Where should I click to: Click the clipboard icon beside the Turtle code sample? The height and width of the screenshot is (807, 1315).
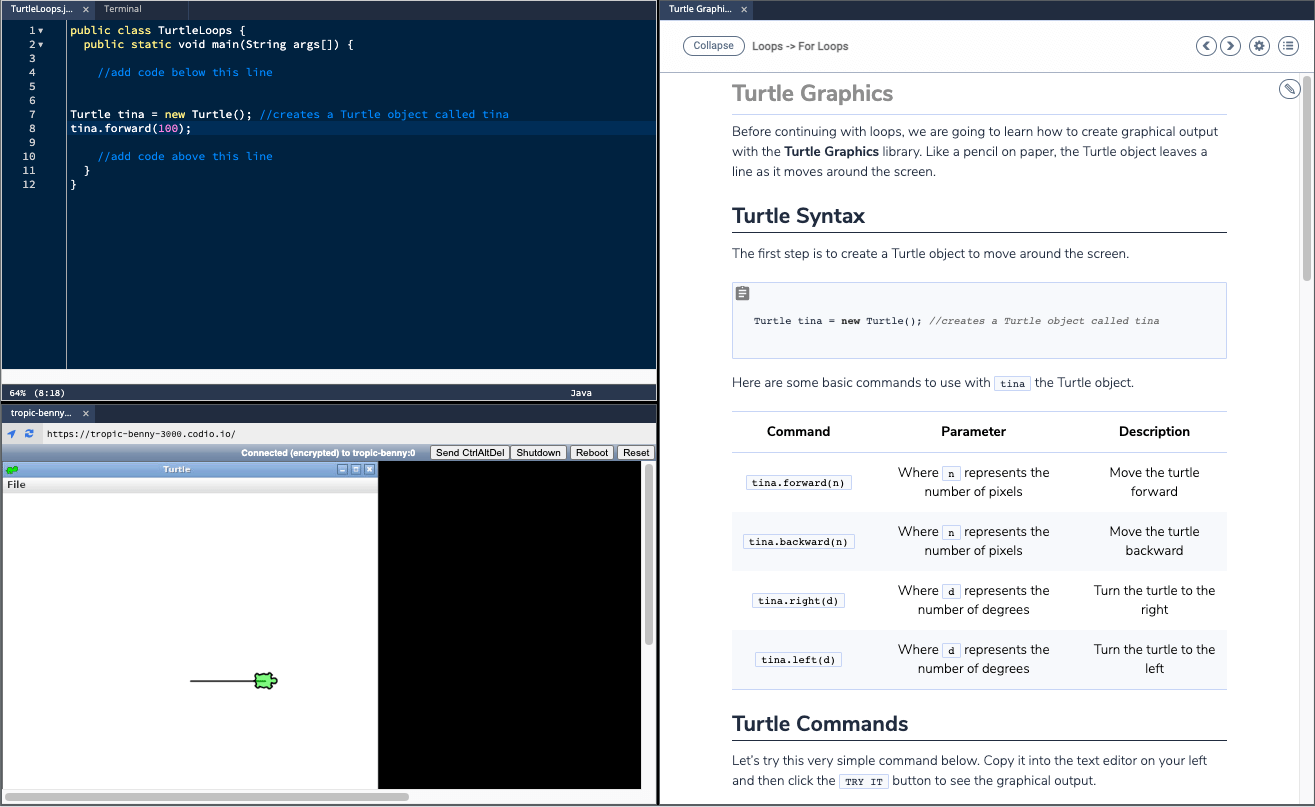pyautogui.click(x=742, y=292)
